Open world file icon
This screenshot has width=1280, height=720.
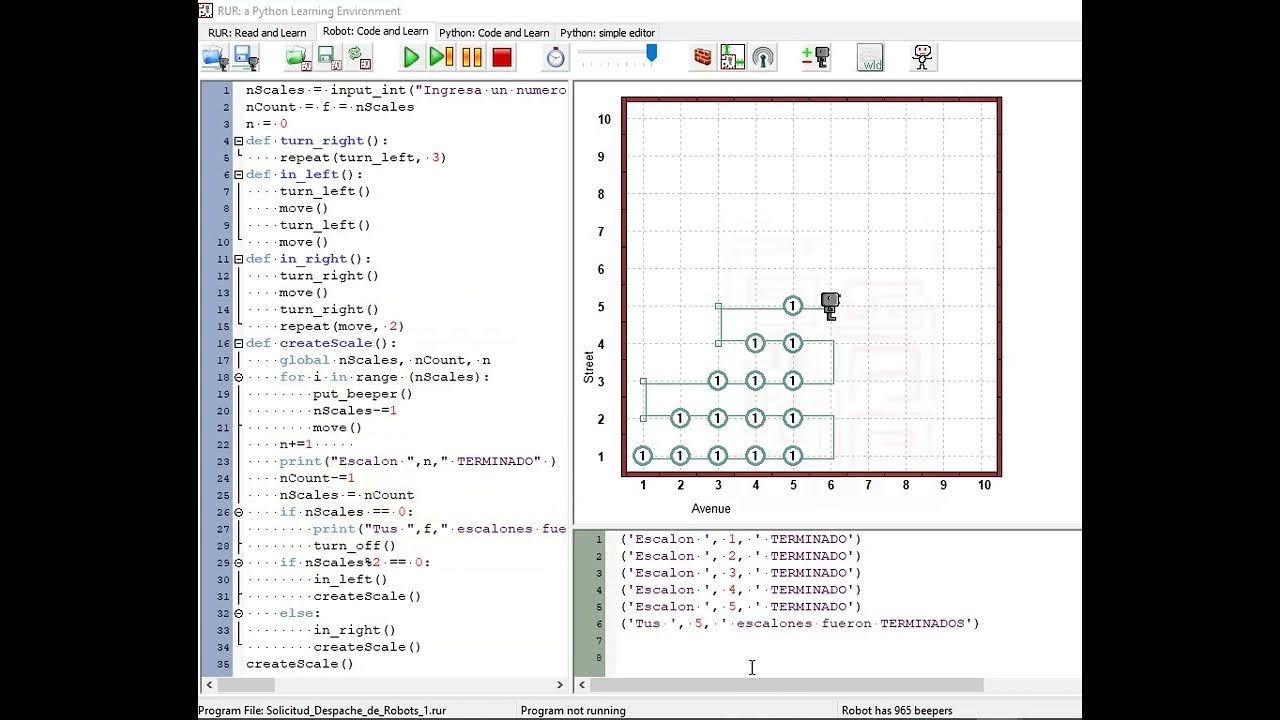coord(298,58)
